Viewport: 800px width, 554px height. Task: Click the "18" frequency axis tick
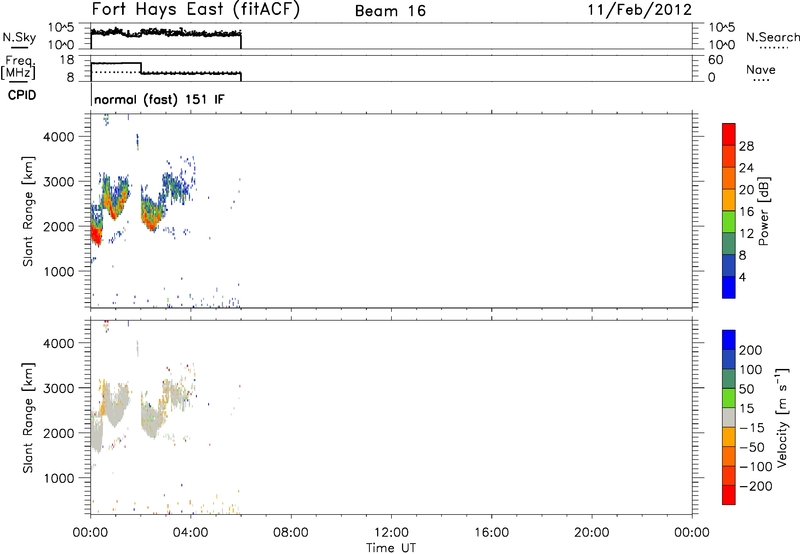click(x=67, y=60)
